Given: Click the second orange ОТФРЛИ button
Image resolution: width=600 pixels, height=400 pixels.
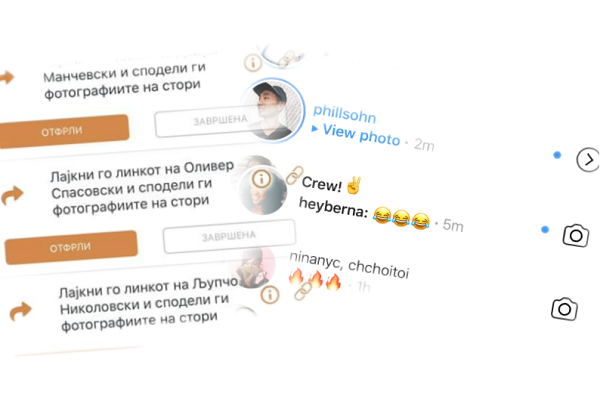Looking at the screenshot, I should tap(71, 247).
